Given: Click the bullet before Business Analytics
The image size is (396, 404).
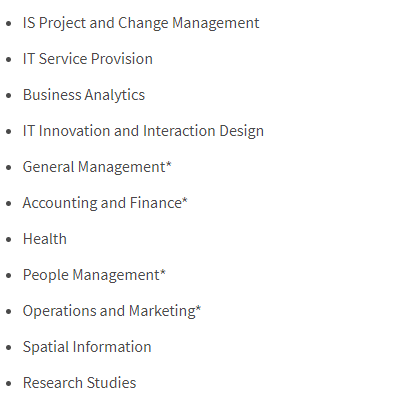Looking at the screenshot, I should [9, 95].
